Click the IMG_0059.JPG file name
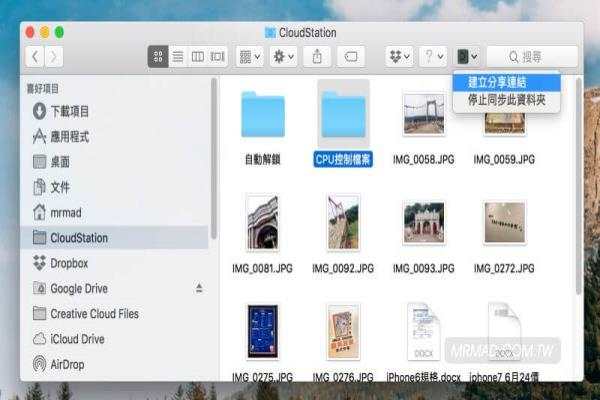The image size is (600, 400). (x=504, y=160)
